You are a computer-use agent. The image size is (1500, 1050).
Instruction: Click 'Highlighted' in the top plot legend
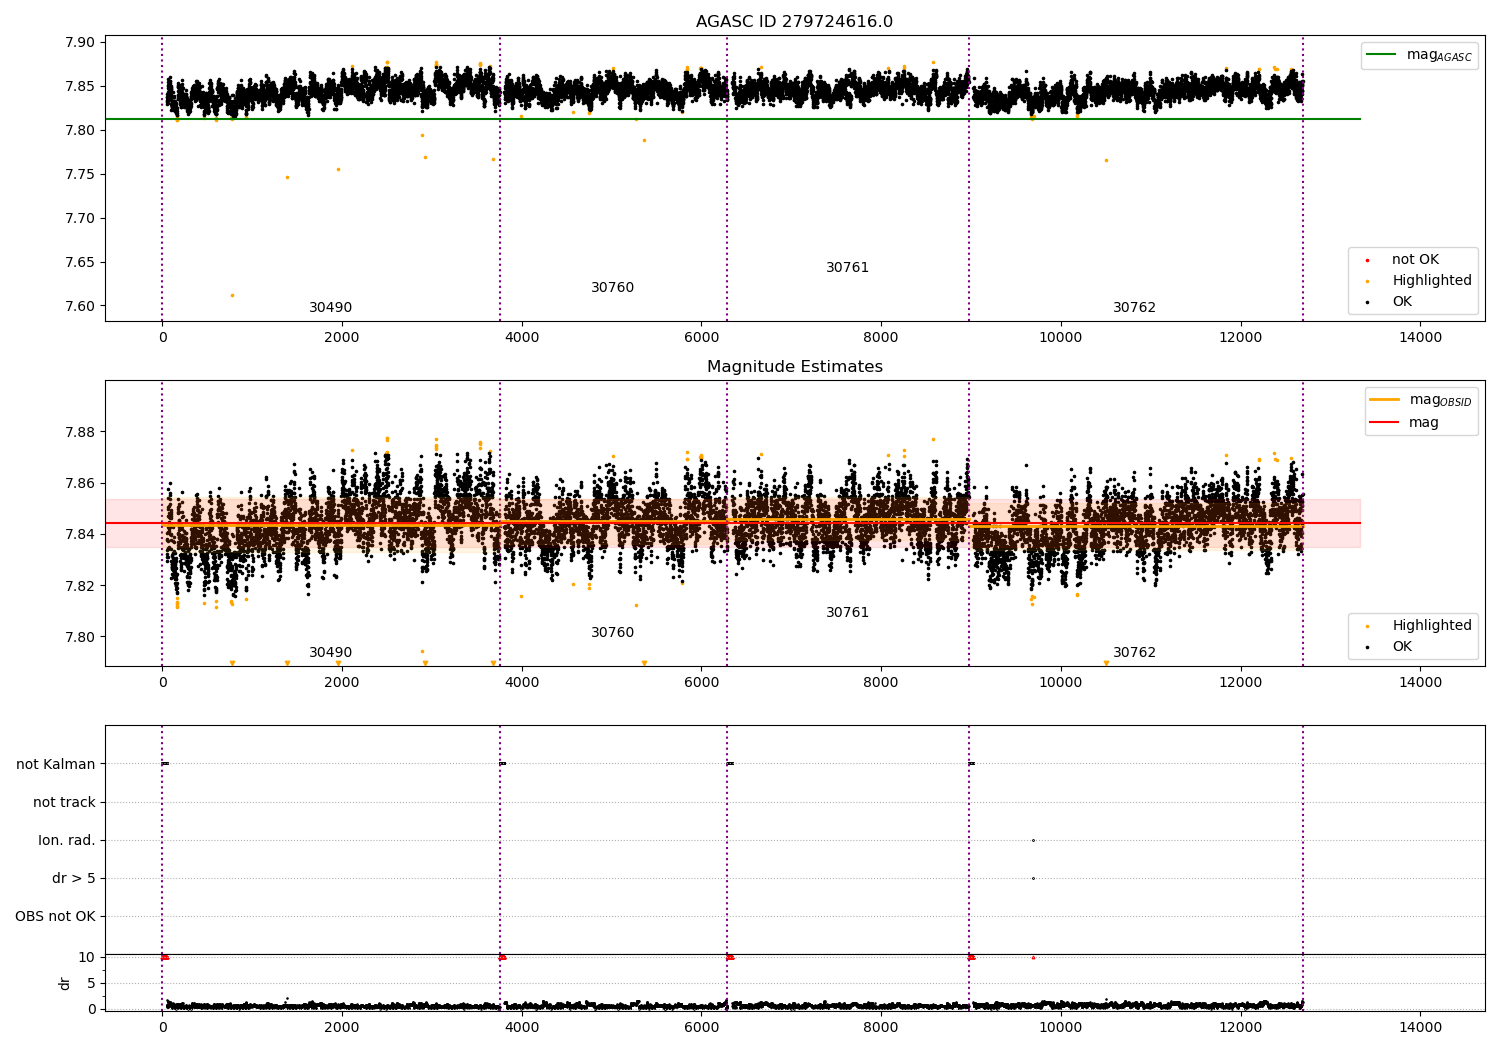coord(1431,281)
